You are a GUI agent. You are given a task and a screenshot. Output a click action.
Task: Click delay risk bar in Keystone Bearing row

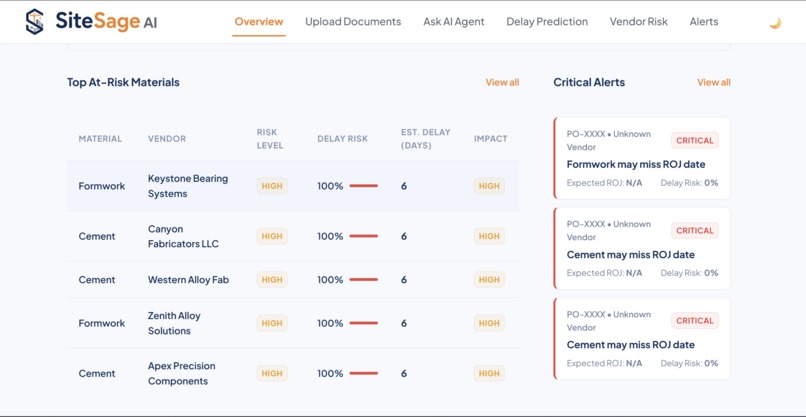coord(364,186)
